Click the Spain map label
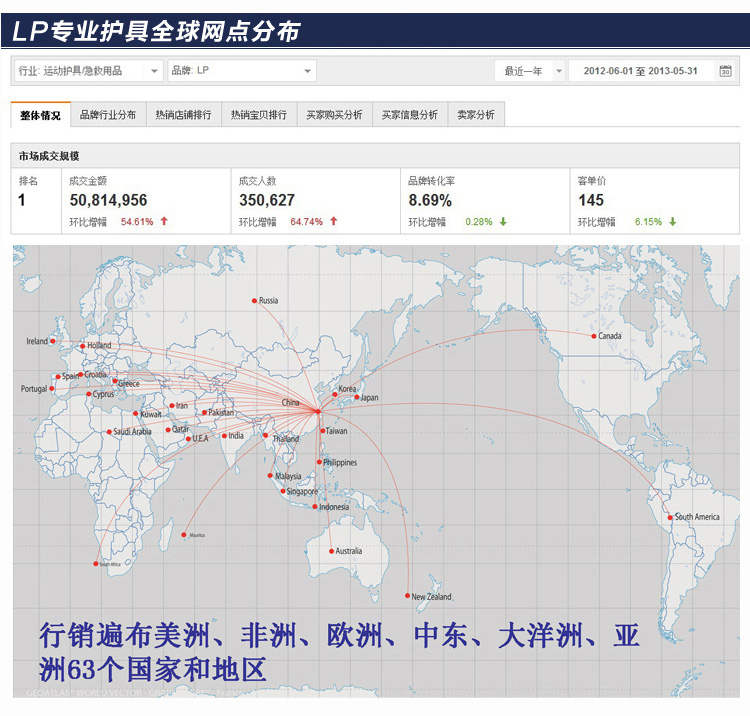Viewport: 750px width, 716px height. [x=70, y=376]
